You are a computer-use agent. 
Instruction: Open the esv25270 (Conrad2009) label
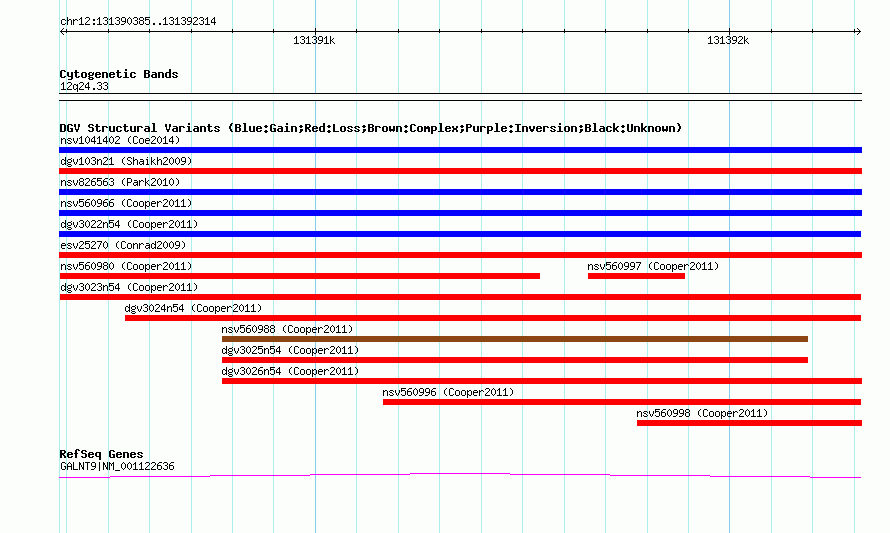point(123,245)
